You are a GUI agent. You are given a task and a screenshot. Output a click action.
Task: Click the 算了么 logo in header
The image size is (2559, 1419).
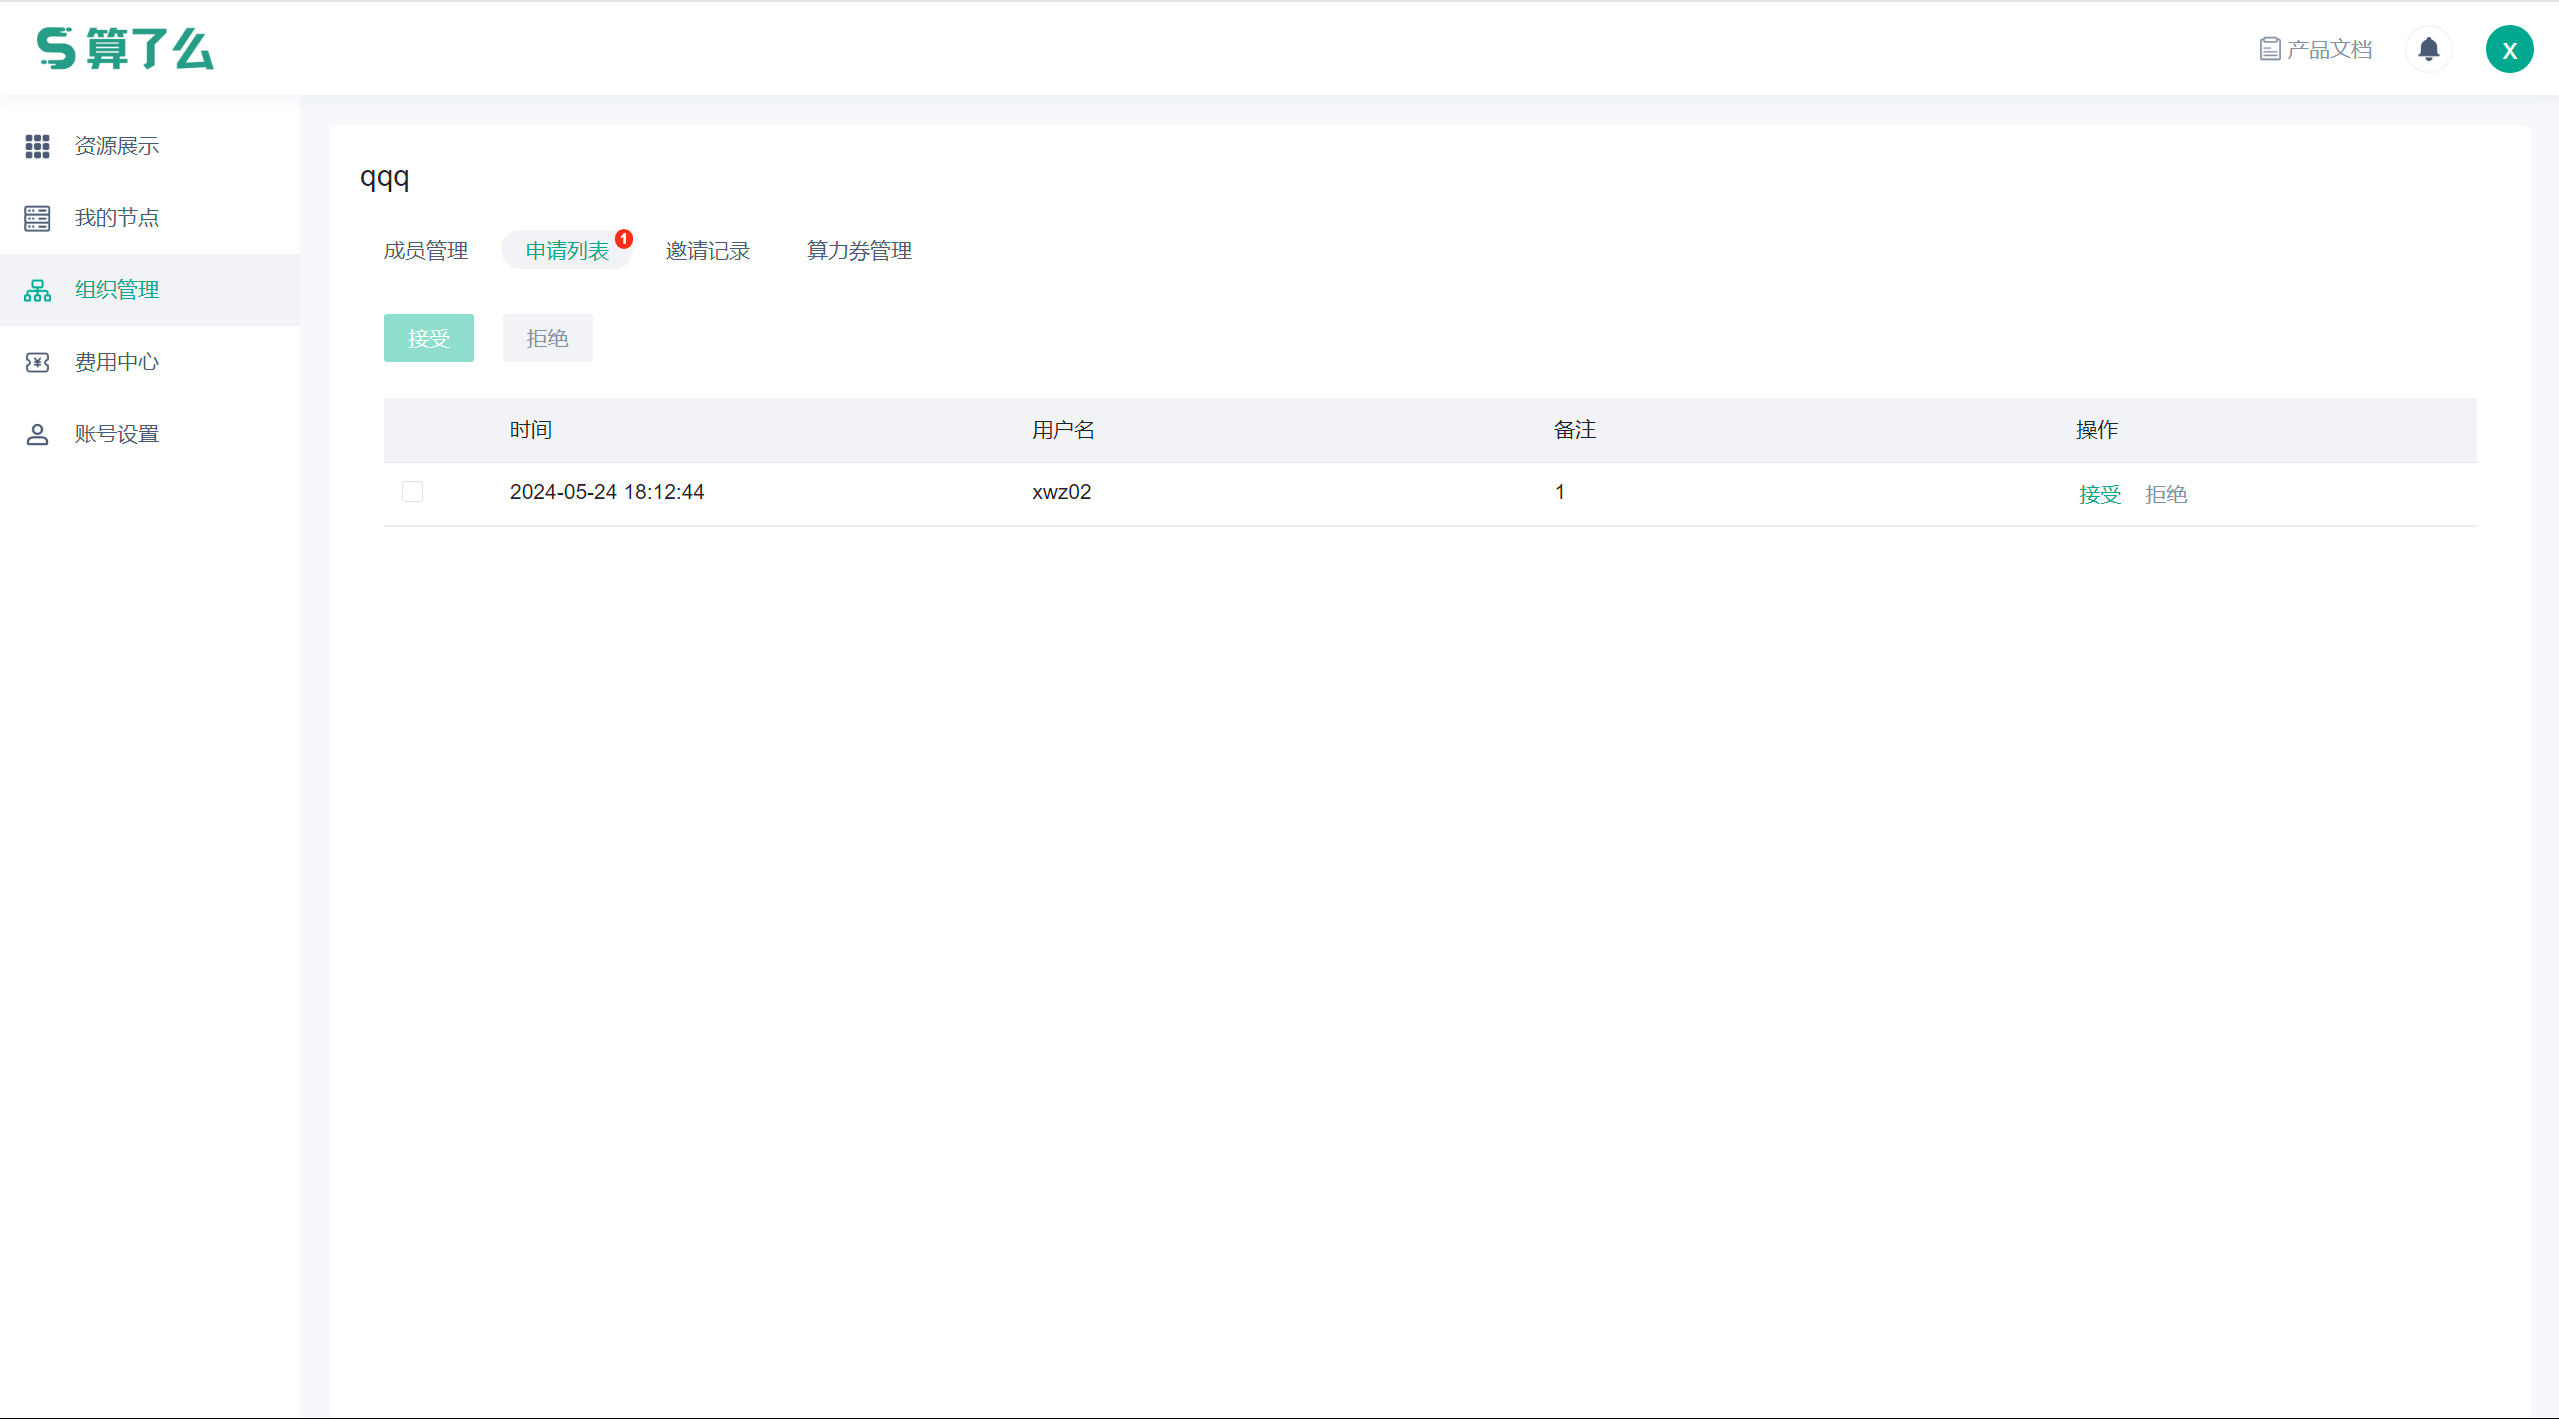[x=125, y=48]
